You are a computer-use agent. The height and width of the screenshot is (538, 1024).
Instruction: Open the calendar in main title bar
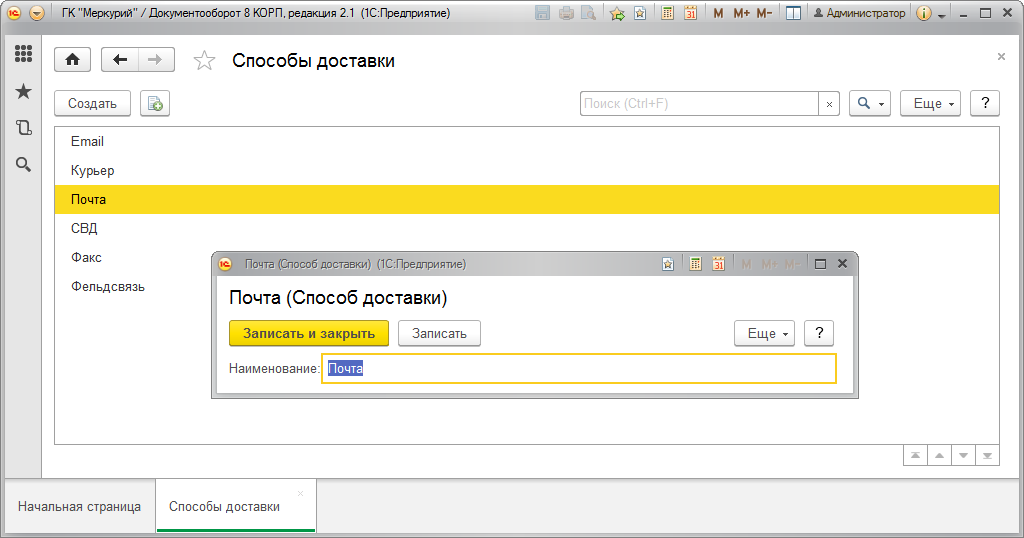690,13
